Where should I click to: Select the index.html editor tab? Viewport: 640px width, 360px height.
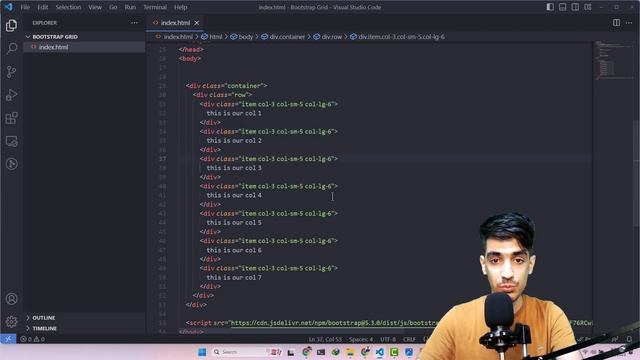(175, 23)
